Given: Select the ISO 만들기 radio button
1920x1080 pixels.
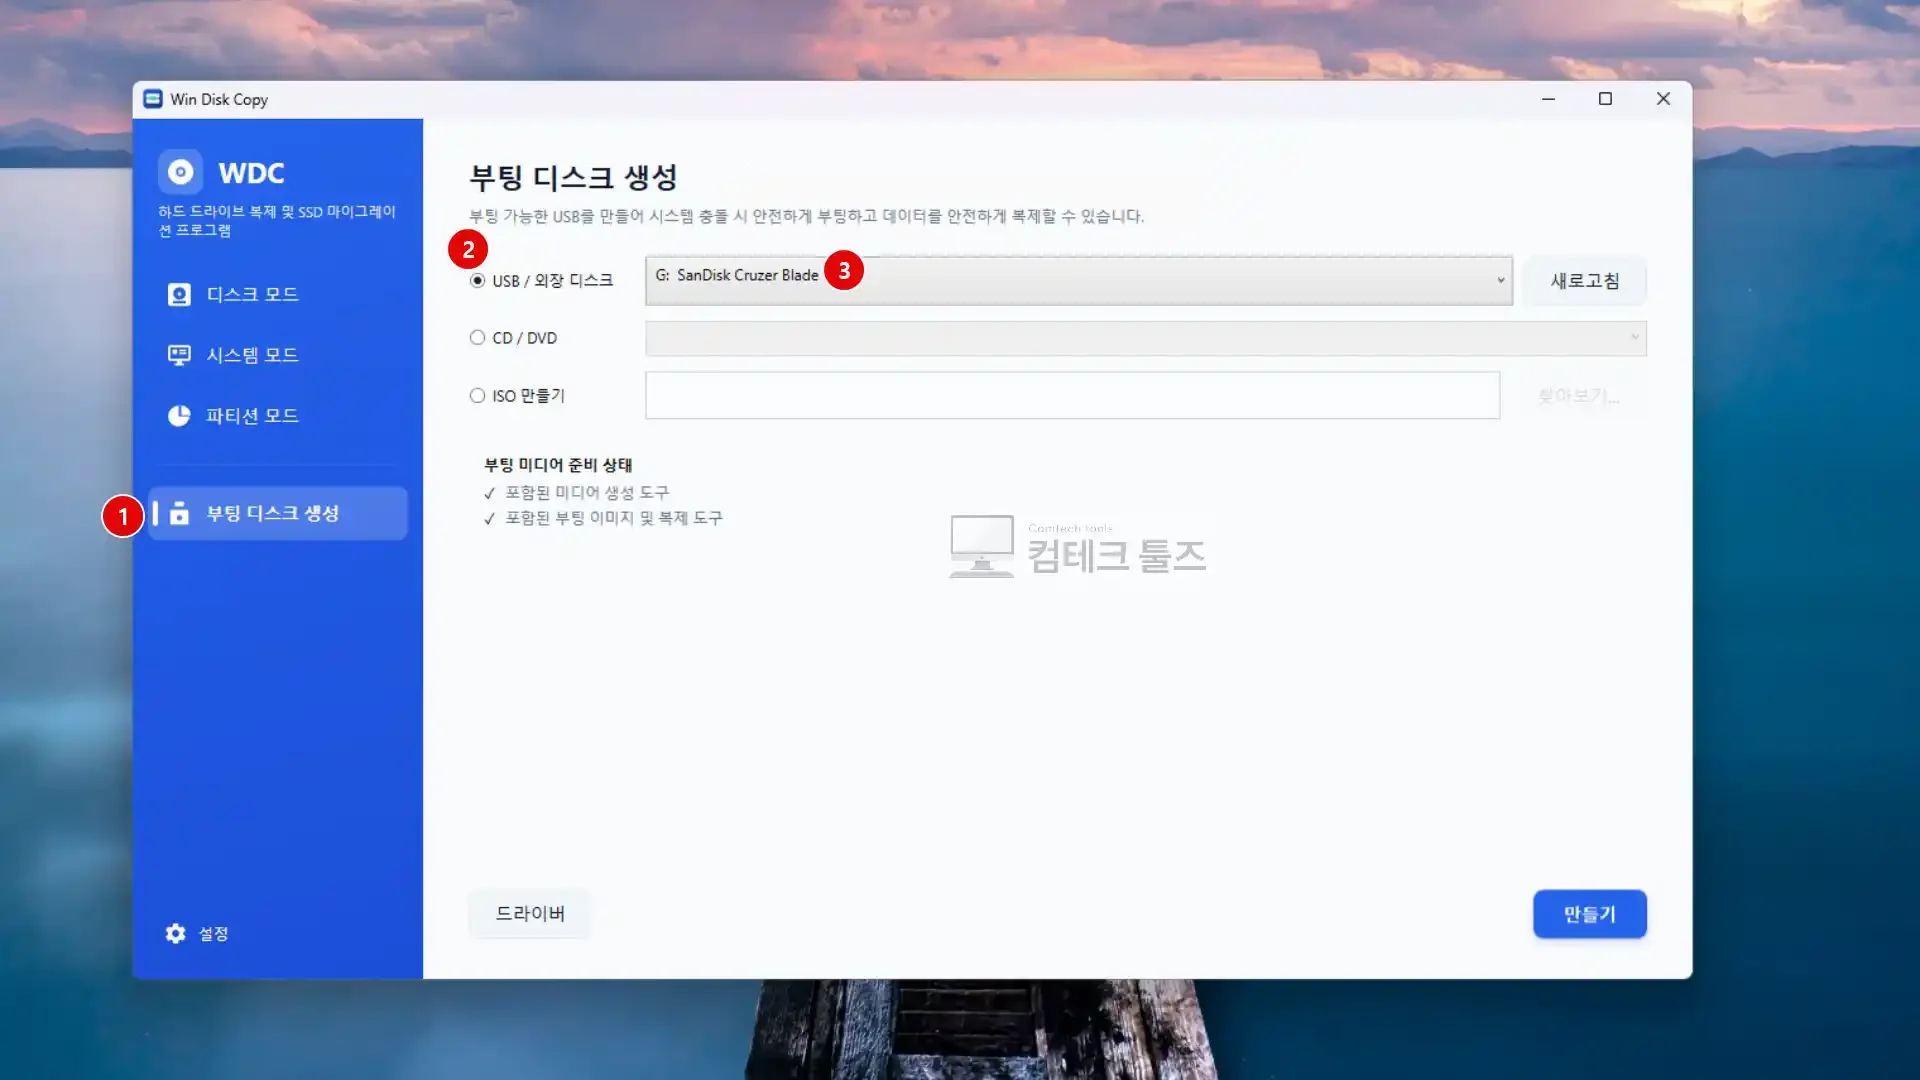Looking at the screenshot, I should (477, 396).
